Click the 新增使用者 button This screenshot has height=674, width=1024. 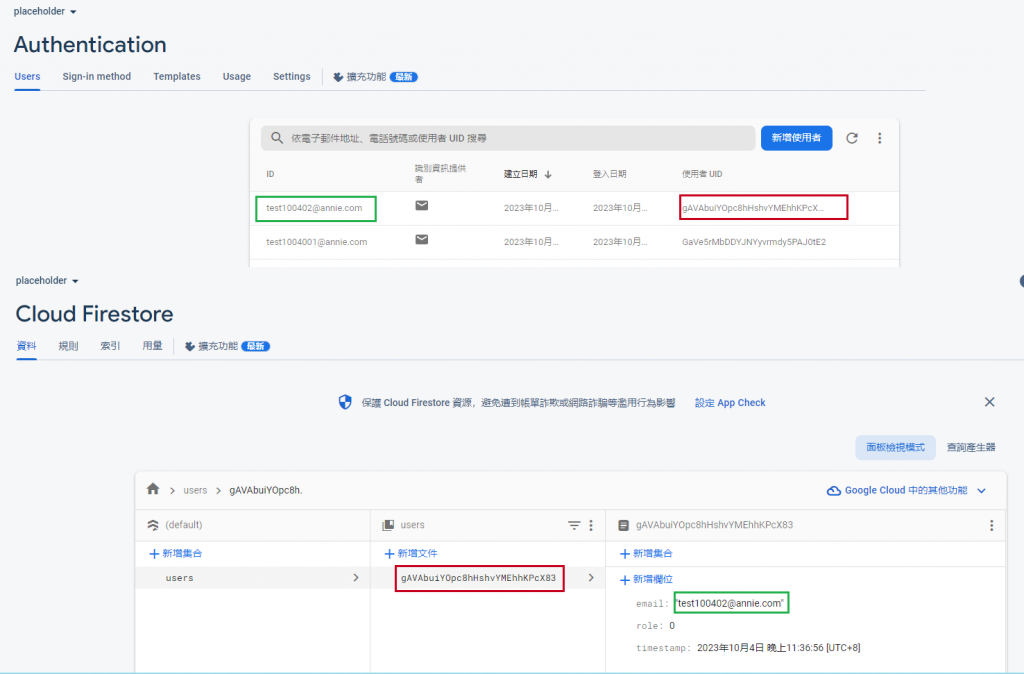796,138
